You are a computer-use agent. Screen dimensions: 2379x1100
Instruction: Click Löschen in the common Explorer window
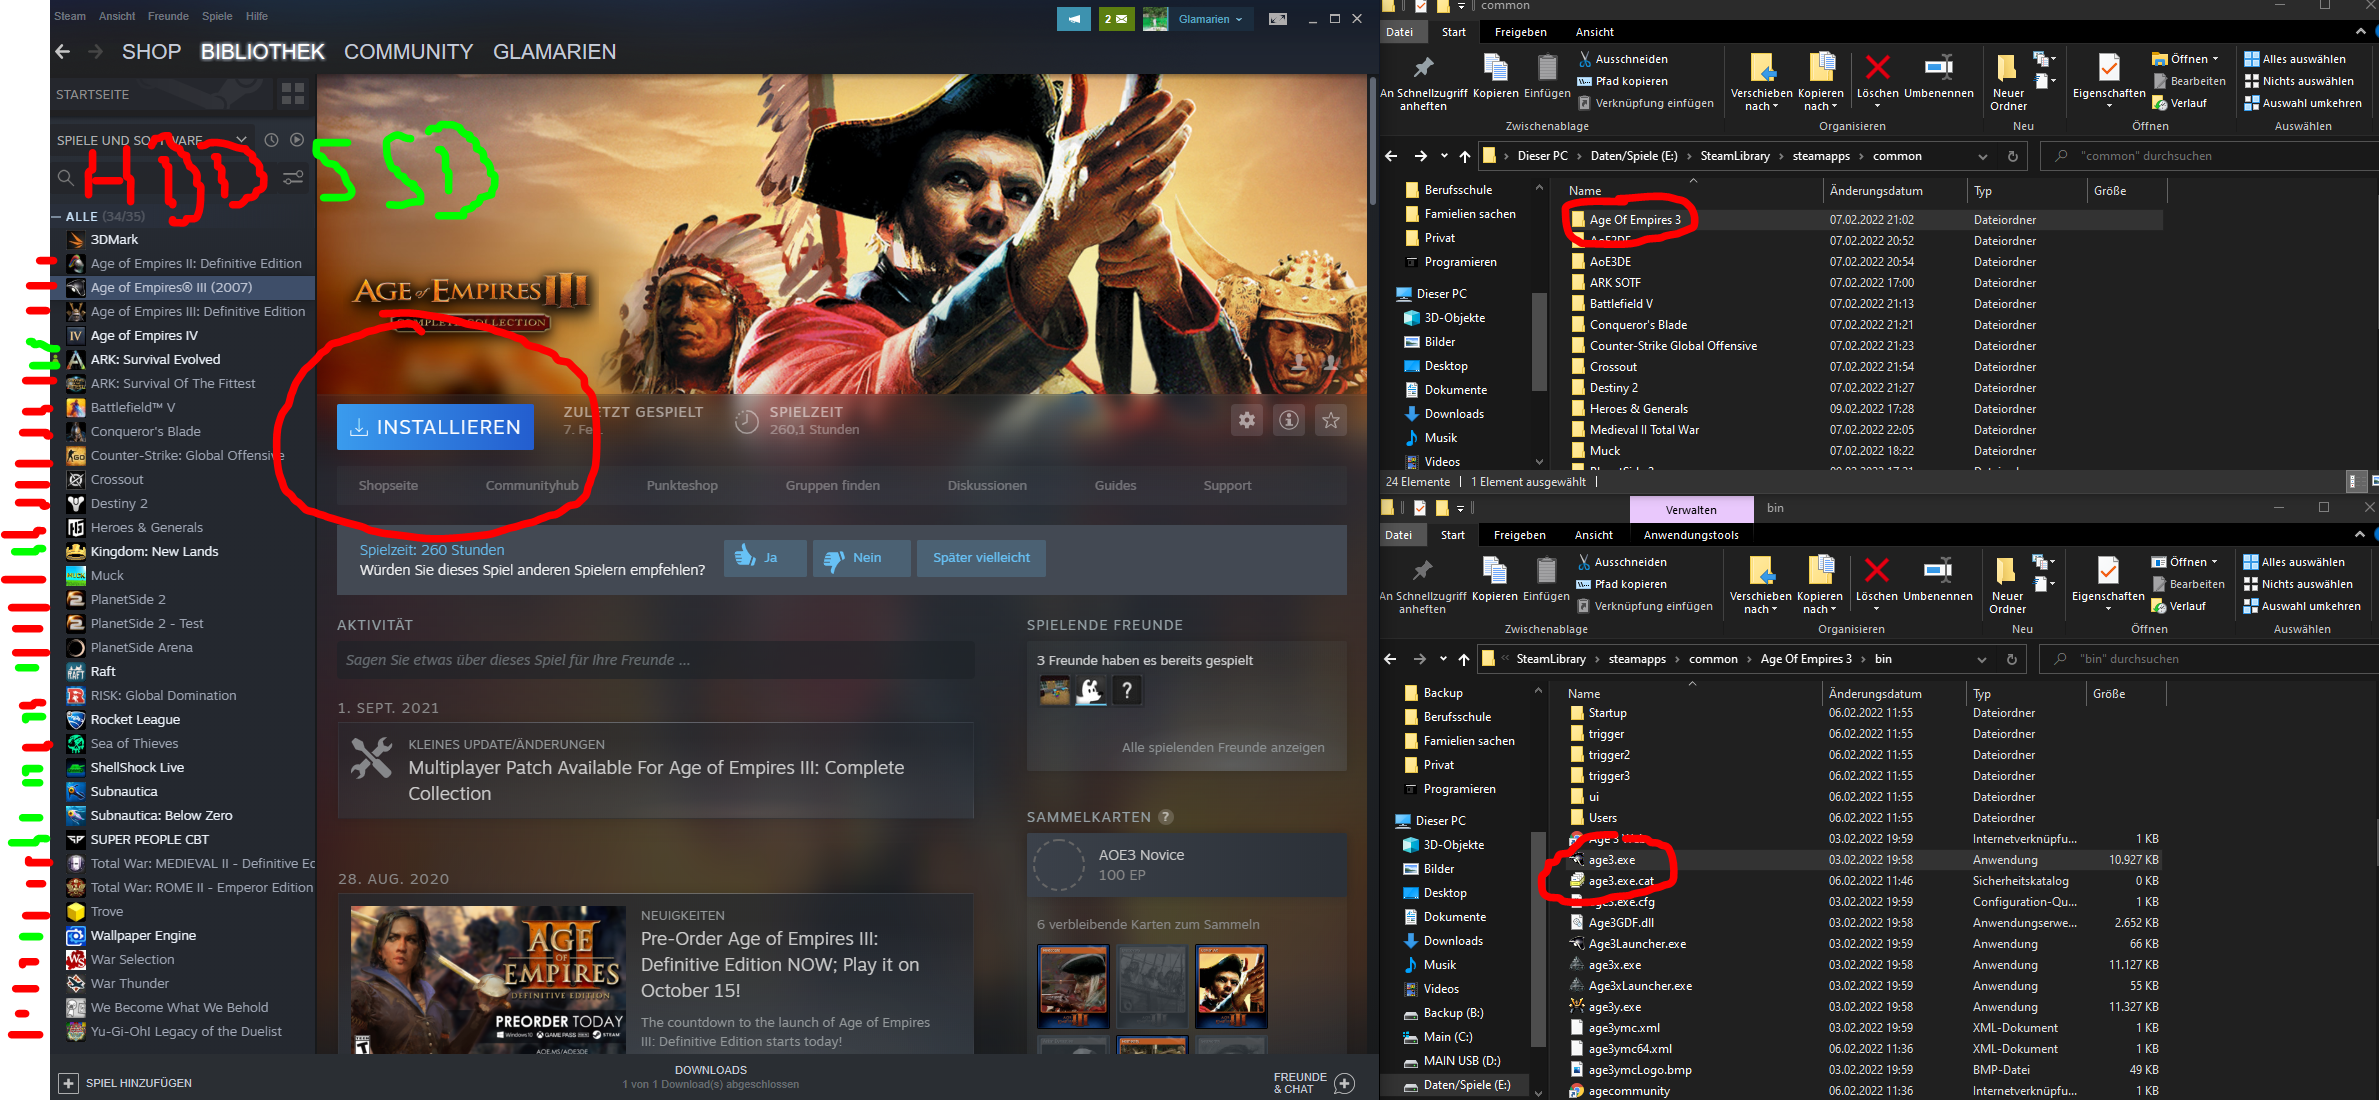1877,80
